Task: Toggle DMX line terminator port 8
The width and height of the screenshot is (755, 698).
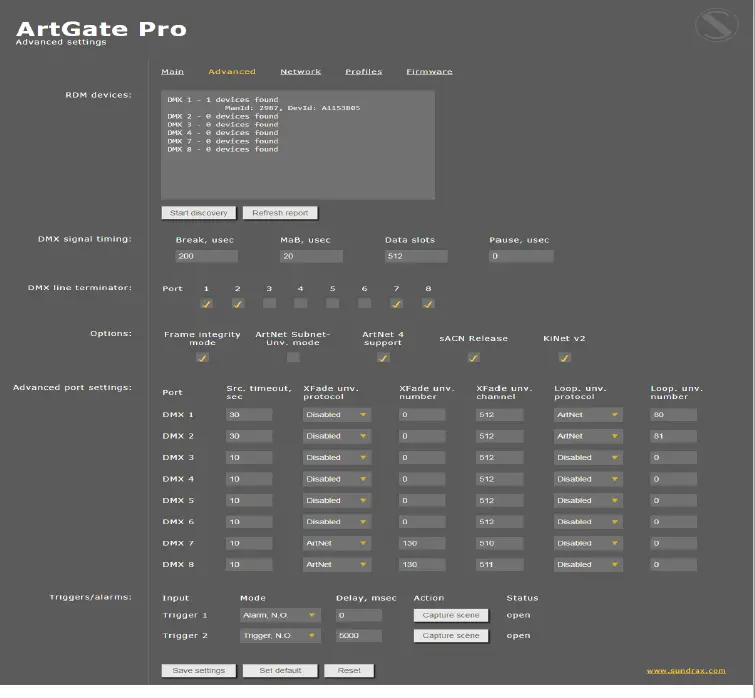Action: [x=428, y=303]
